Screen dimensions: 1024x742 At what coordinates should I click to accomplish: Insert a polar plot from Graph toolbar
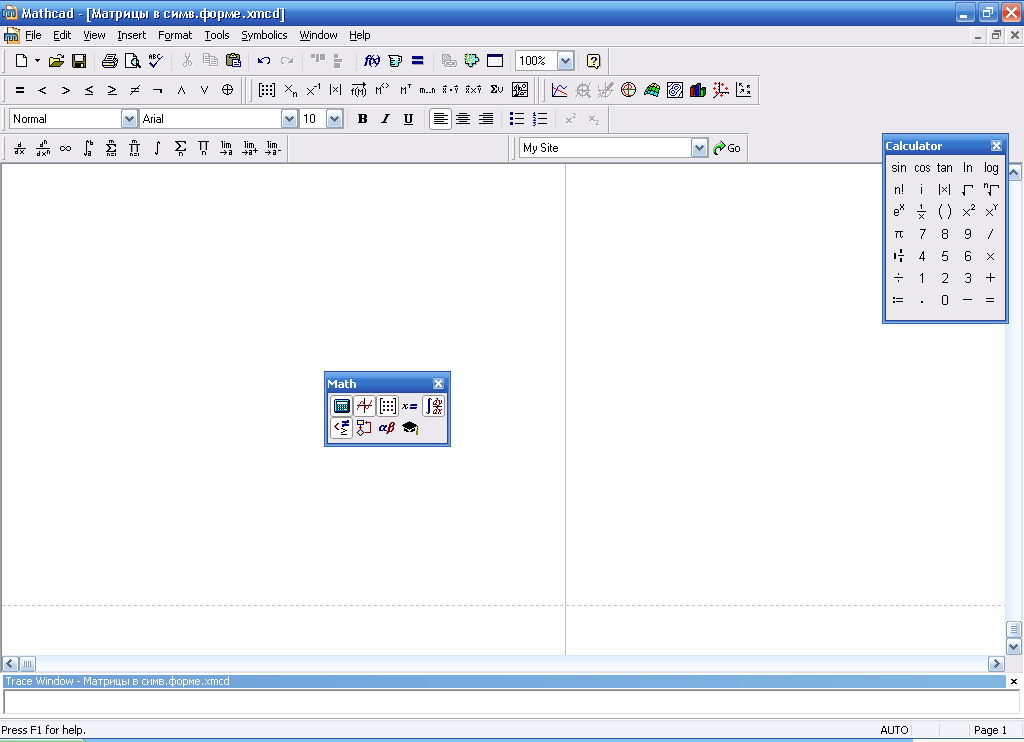pos(628,90)
